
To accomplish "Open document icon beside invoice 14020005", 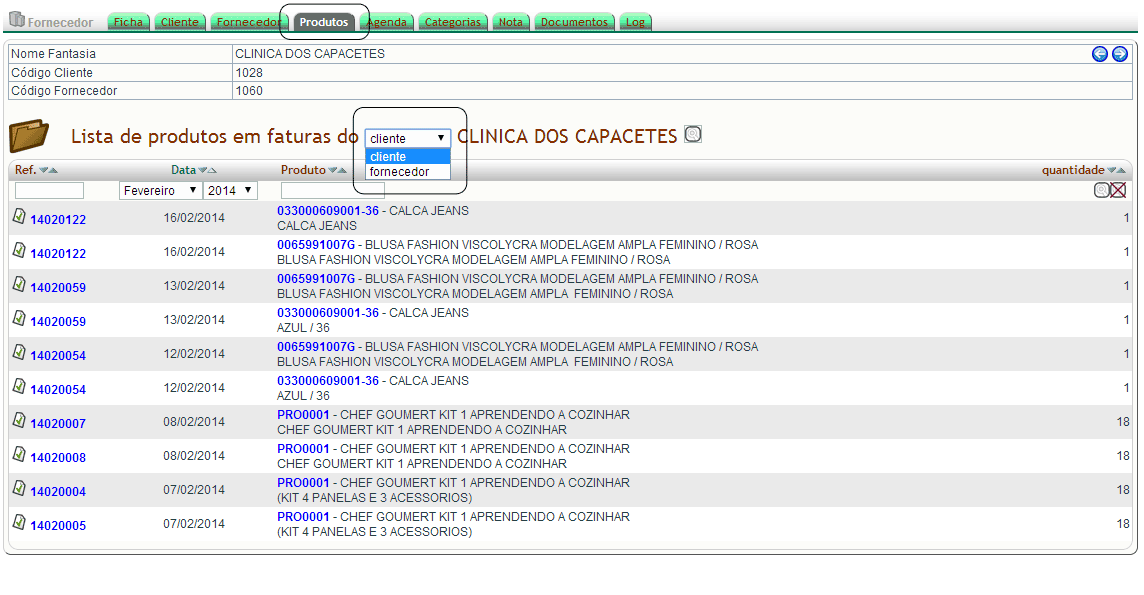I will pos(19,523).
